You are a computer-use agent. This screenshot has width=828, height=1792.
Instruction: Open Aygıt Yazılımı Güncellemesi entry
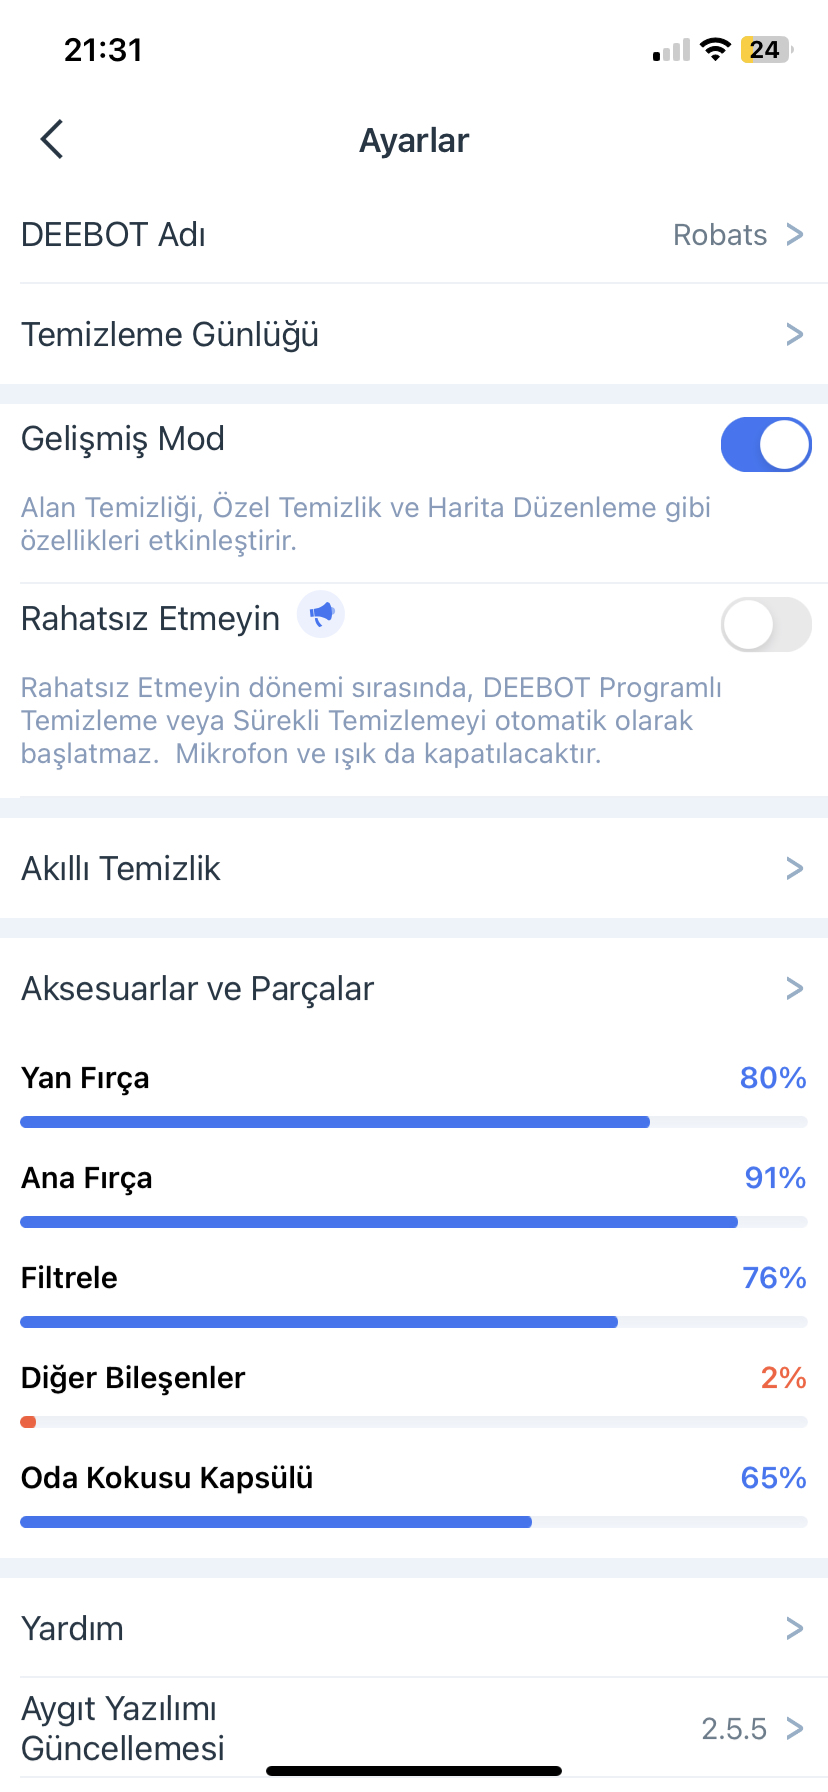click(414, 1728)
